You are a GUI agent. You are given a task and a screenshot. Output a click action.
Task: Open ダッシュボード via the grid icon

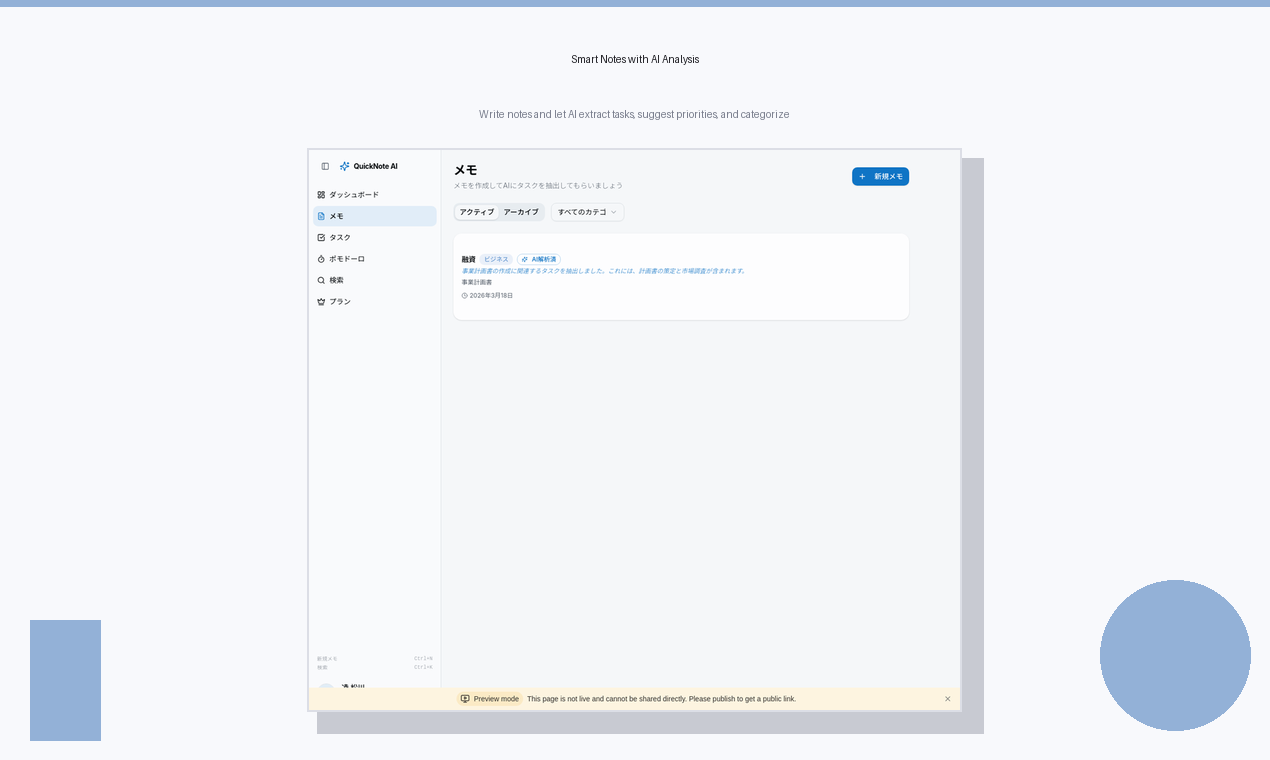click(x=321, y=195)
